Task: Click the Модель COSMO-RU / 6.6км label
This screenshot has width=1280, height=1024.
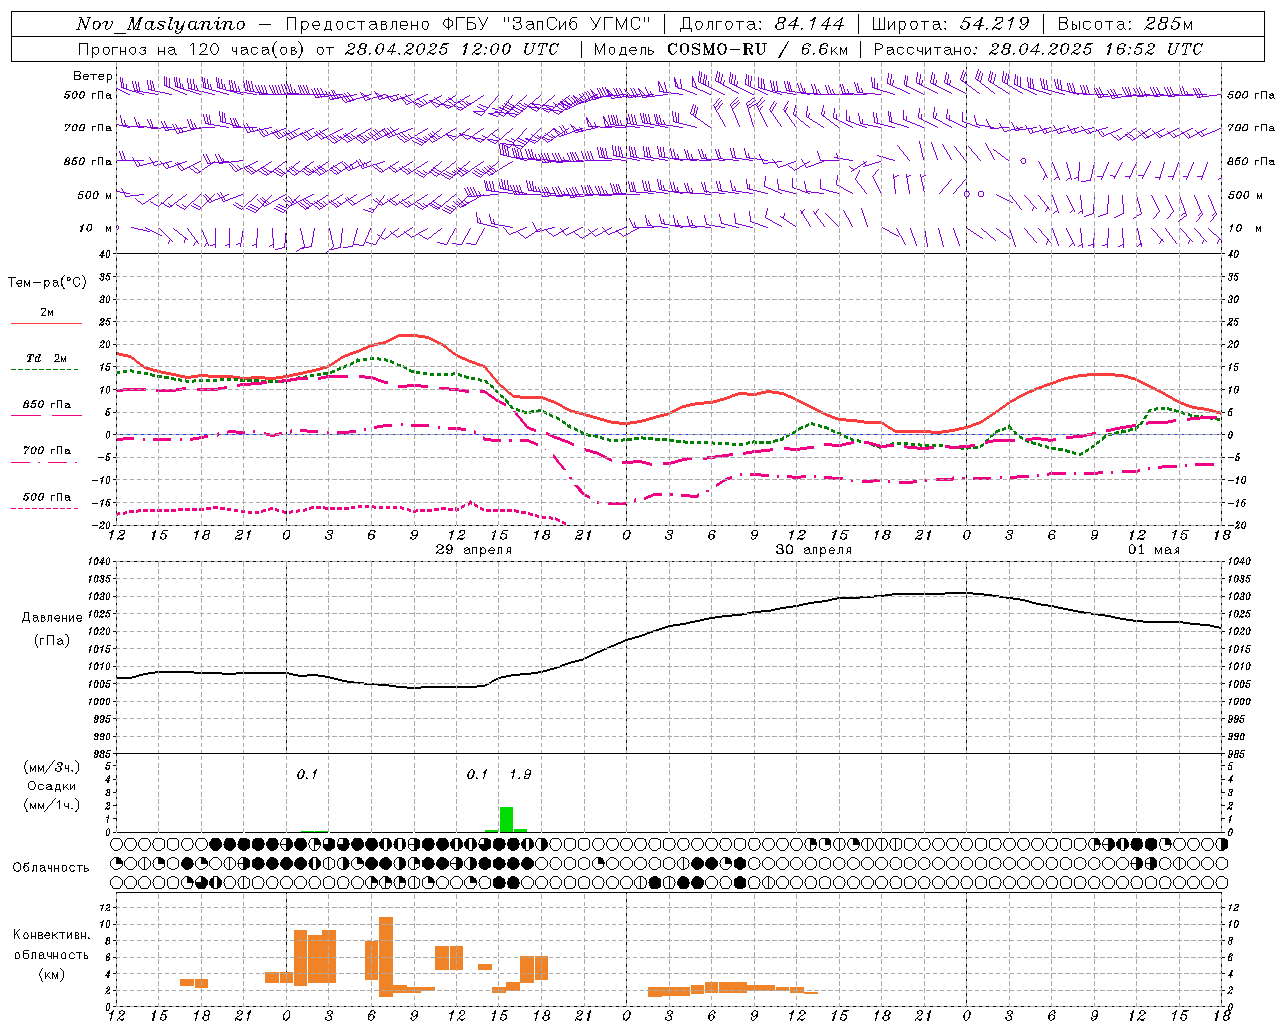Action: (x=721, y=49)
